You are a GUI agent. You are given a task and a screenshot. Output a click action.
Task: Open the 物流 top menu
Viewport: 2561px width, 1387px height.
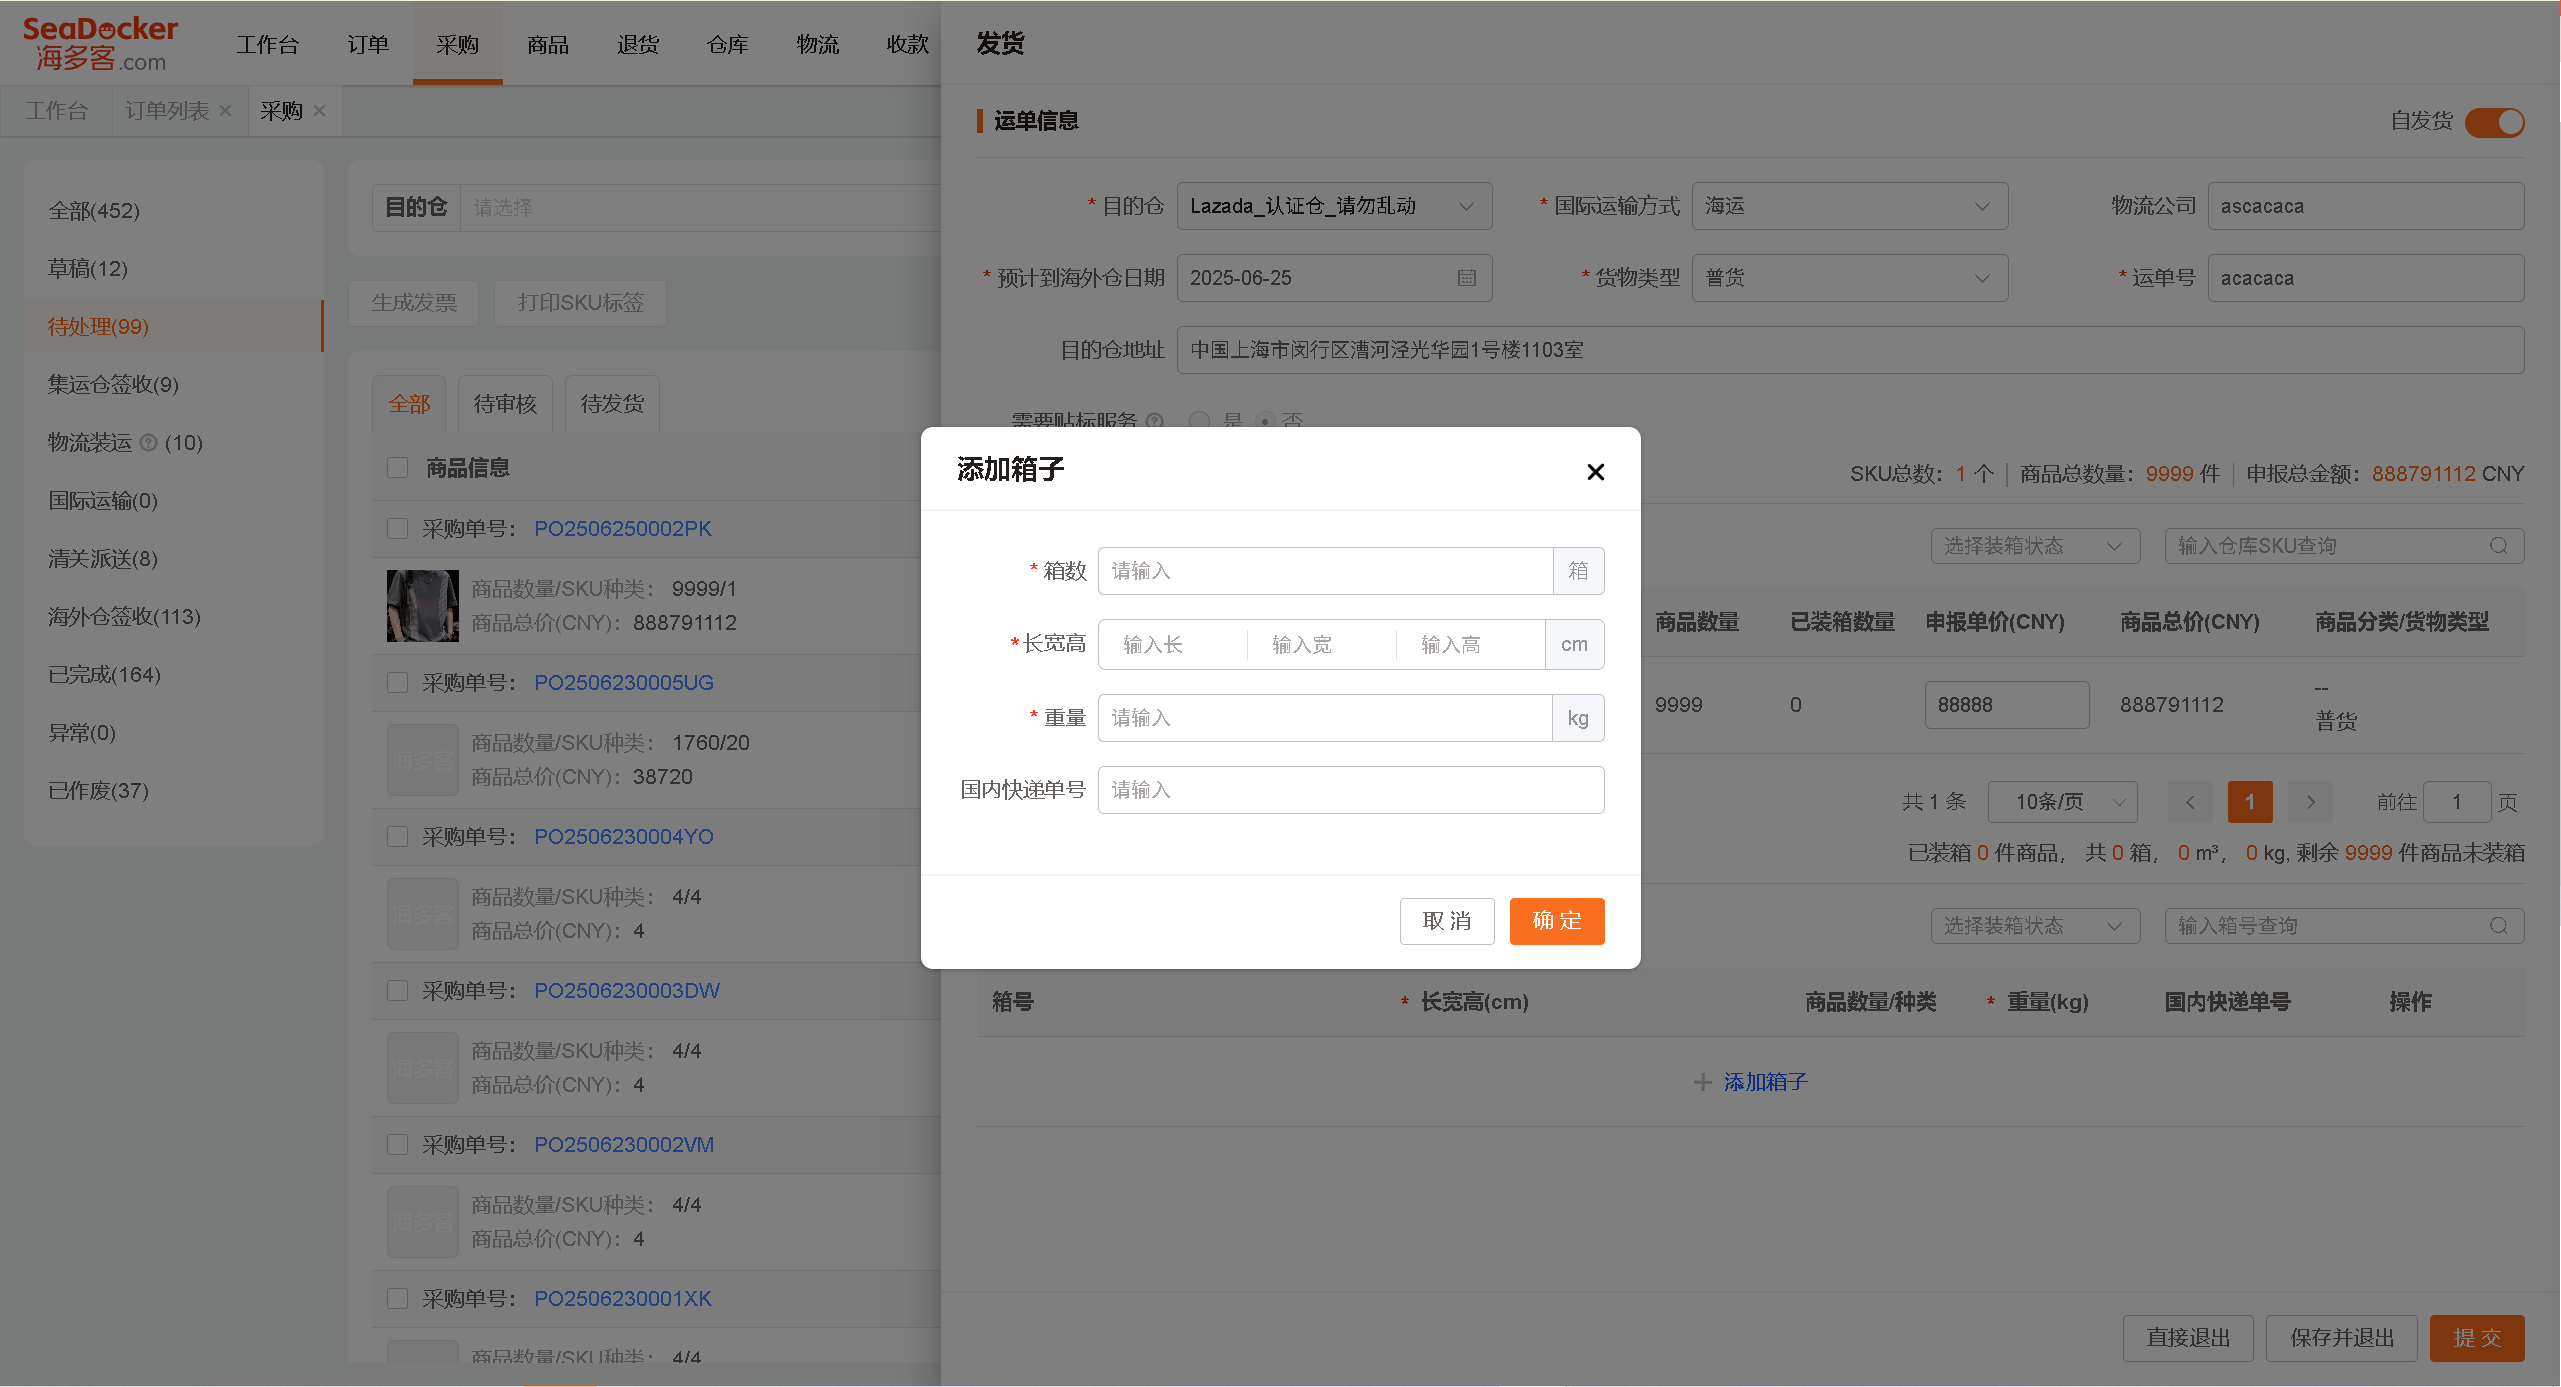click(818, 44)
